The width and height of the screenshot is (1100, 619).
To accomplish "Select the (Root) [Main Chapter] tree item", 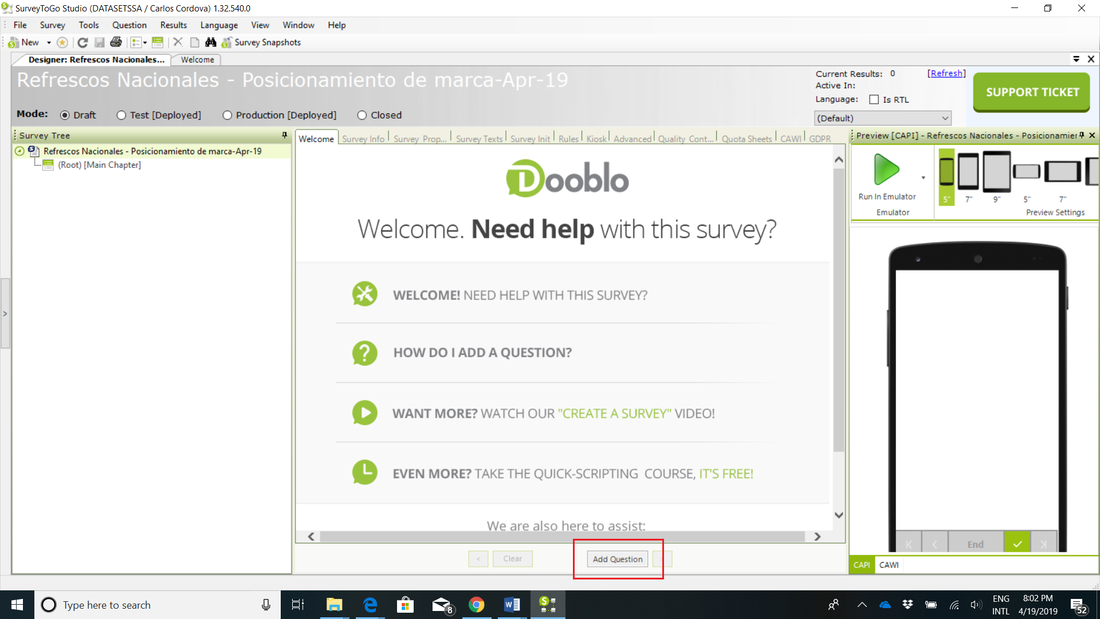I will click(99, 165).
